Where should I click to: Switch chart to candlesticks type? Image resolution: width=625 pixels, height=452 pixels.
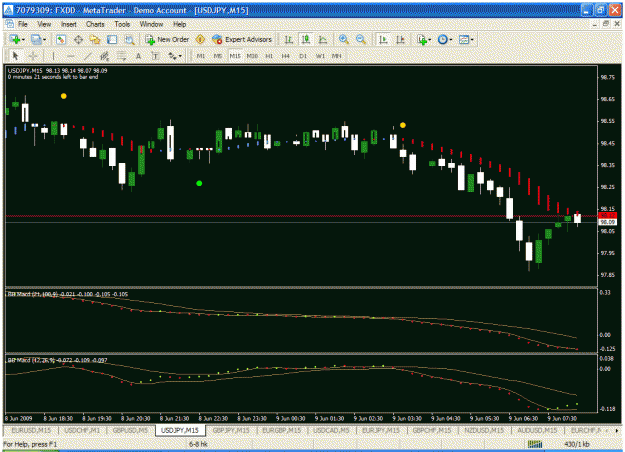pos(306,39)
